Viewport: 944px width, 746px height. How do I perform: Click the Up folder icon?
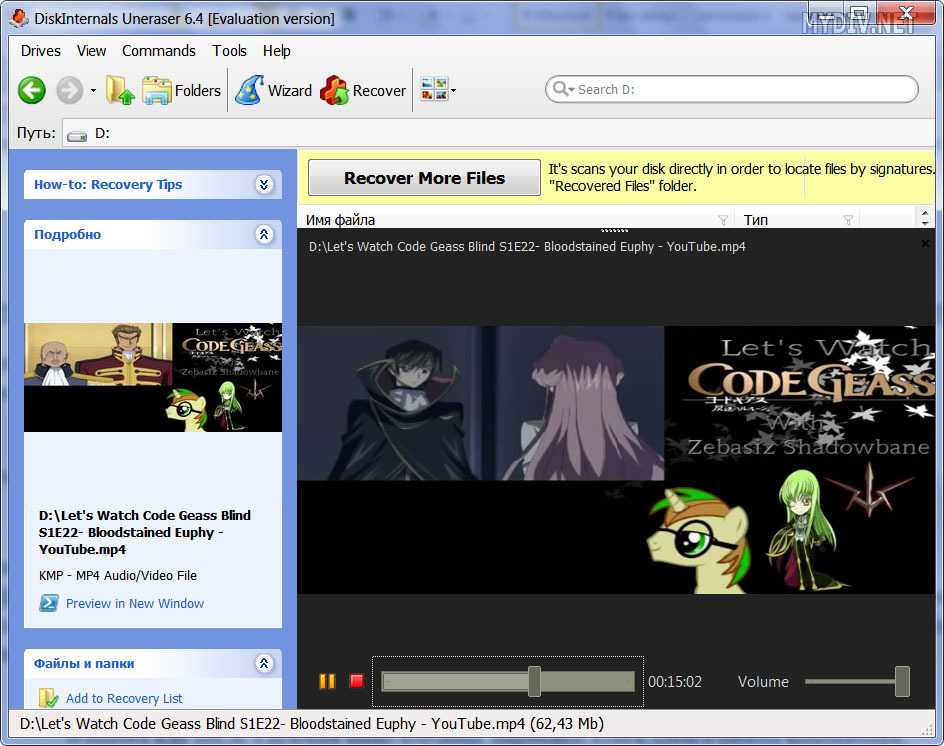[x=120, y=91]
